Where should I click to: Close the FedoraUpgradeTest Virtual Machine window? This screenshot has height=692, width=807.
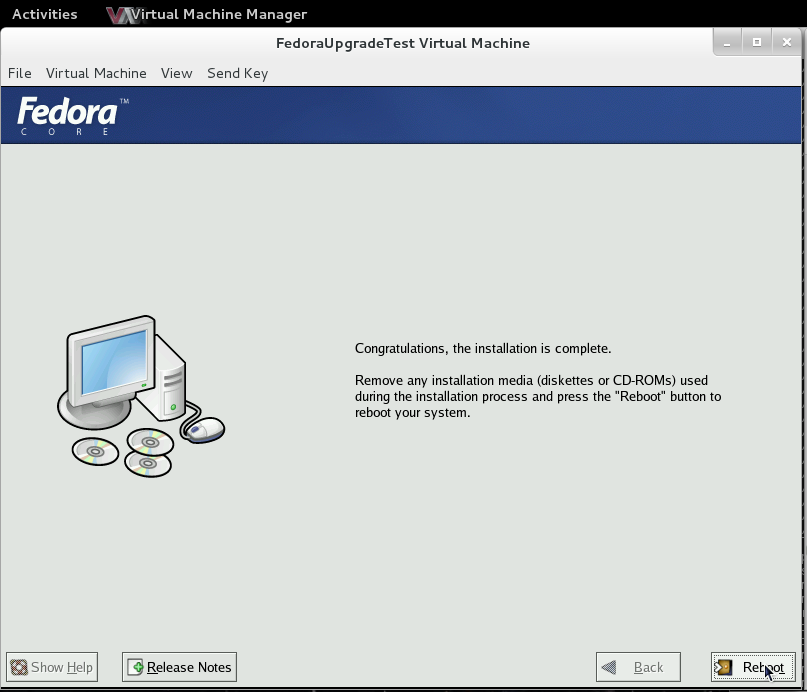tap(786, 43)
